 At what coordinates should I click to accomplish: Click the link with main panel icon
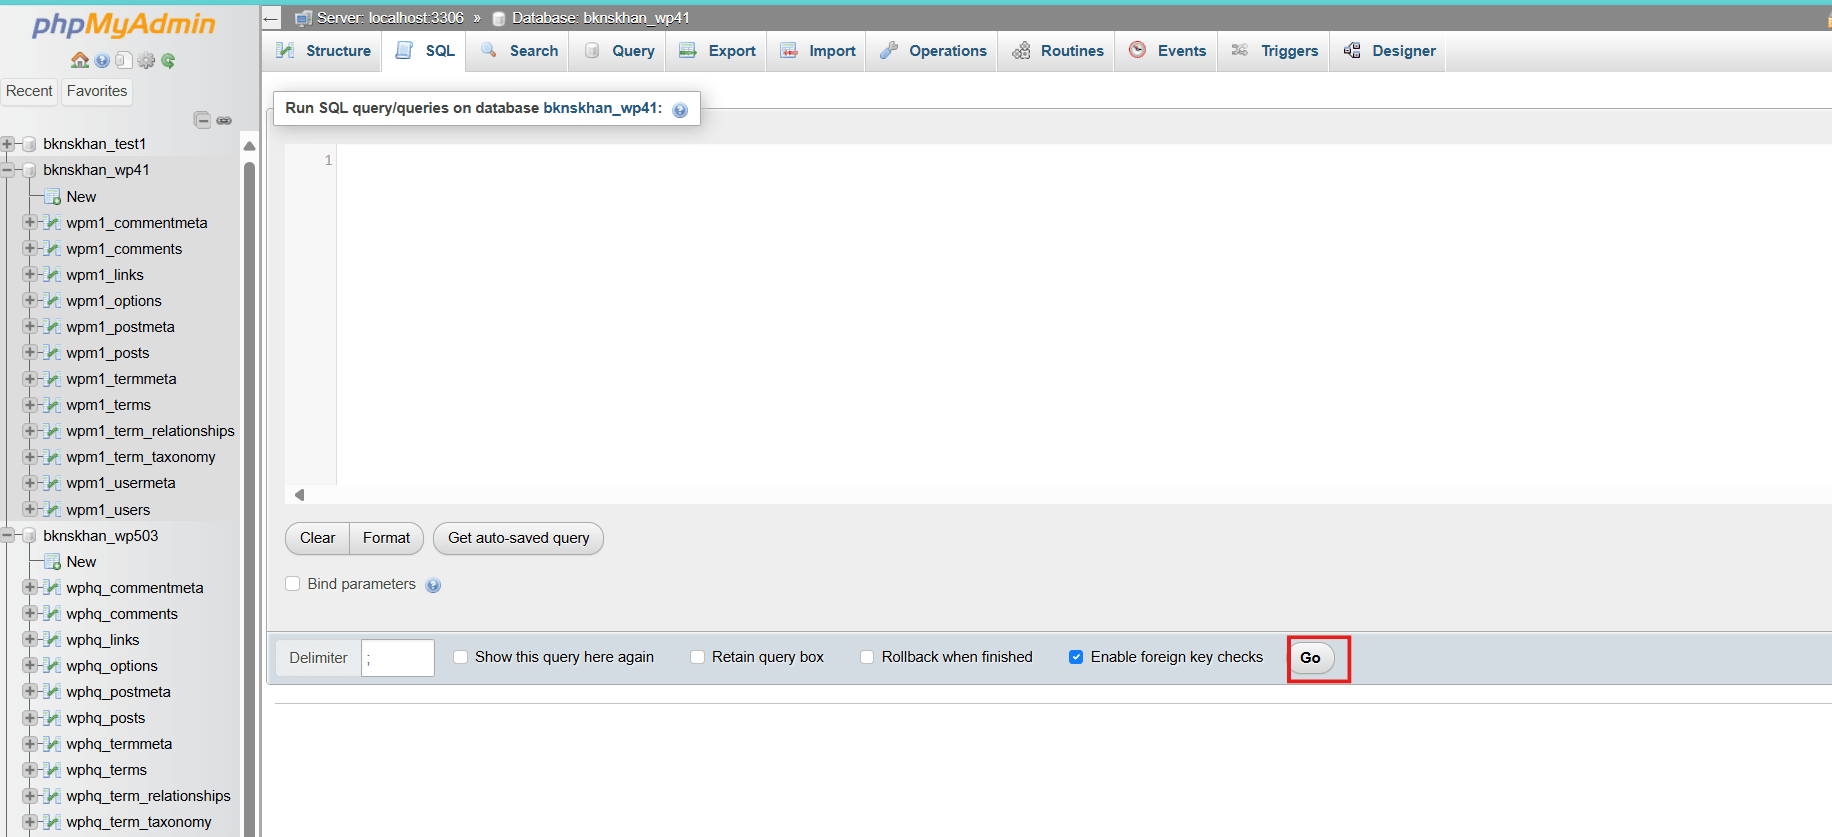(x=224, y=120)
